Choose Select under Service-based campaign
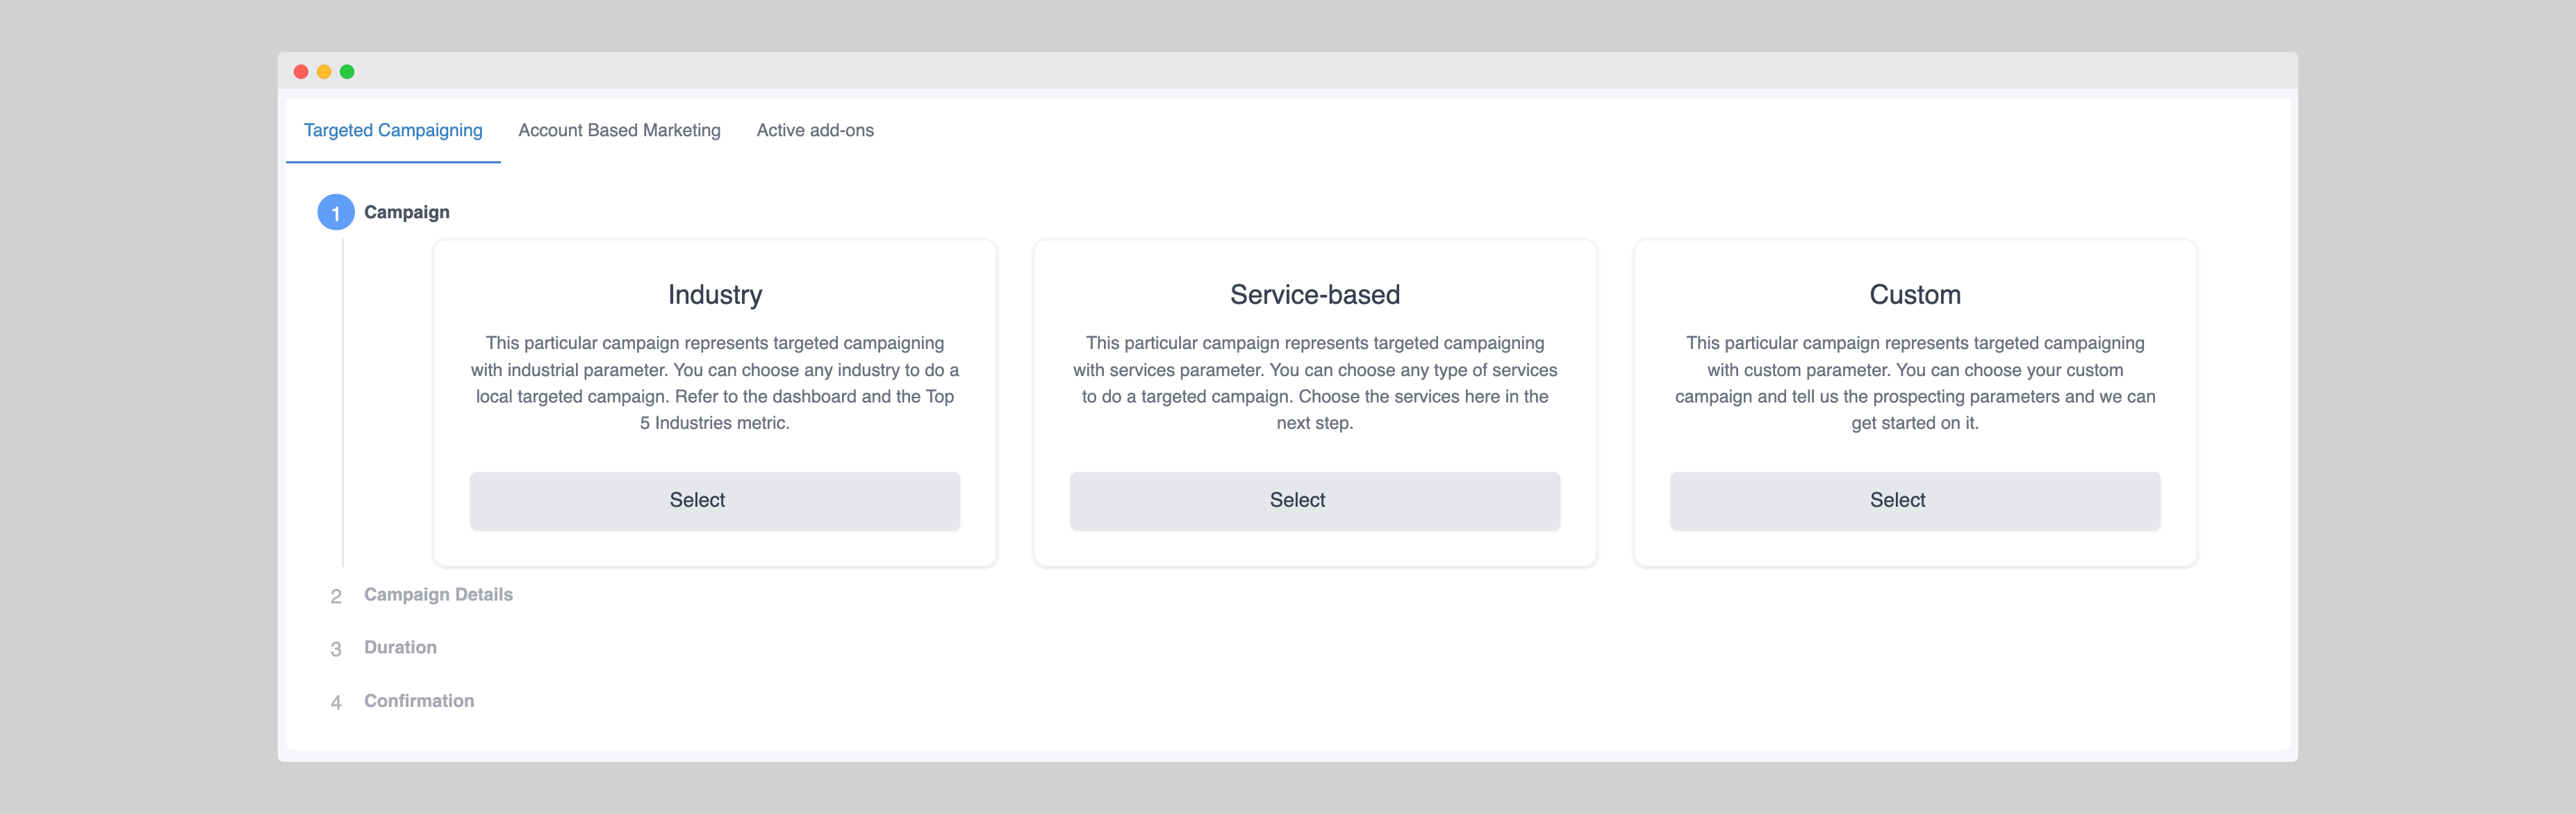The width and height of the screenshot is (2576, 814). point(1314,500)
